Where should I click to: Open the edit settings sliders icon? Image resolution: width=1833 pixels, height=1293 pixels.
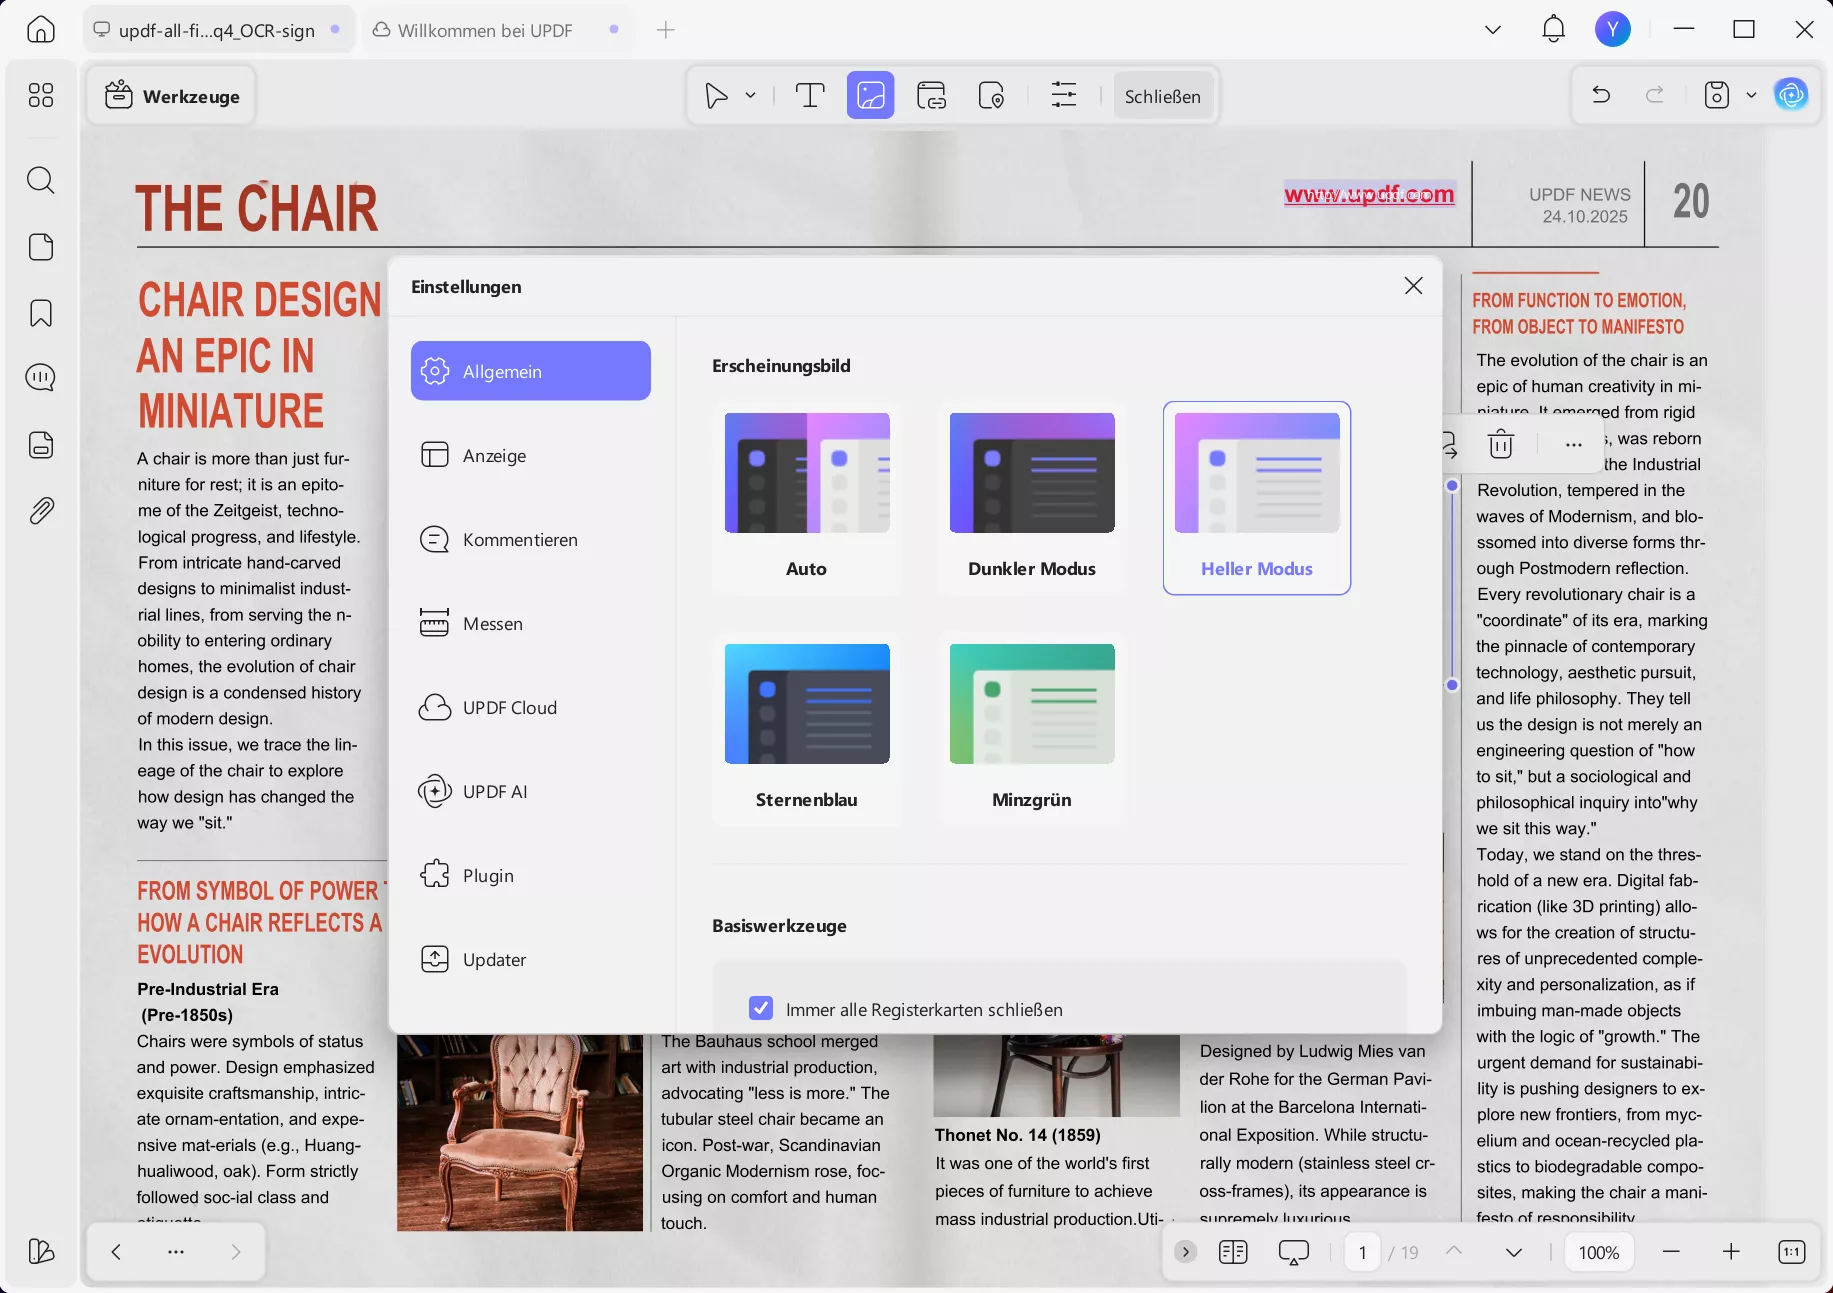1064,96
